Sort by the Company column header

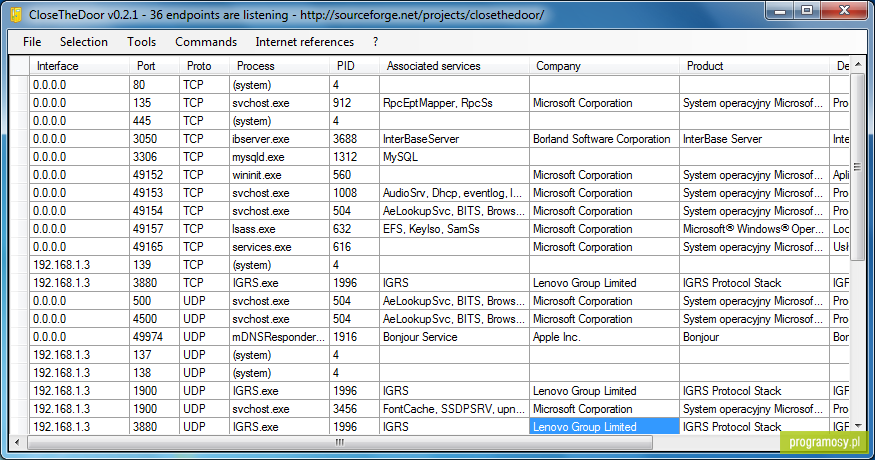point(604,66)
